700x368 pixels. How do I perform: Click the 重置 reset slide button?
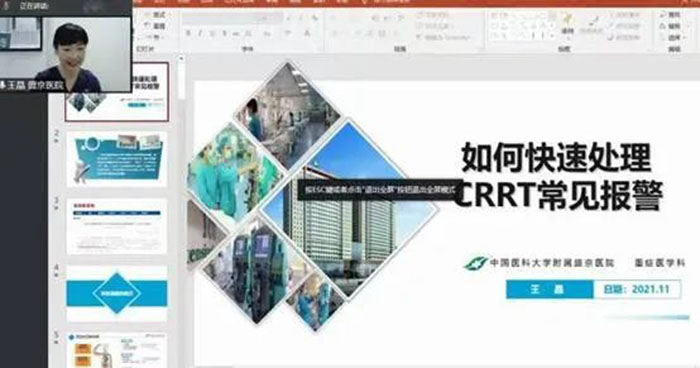156,26
